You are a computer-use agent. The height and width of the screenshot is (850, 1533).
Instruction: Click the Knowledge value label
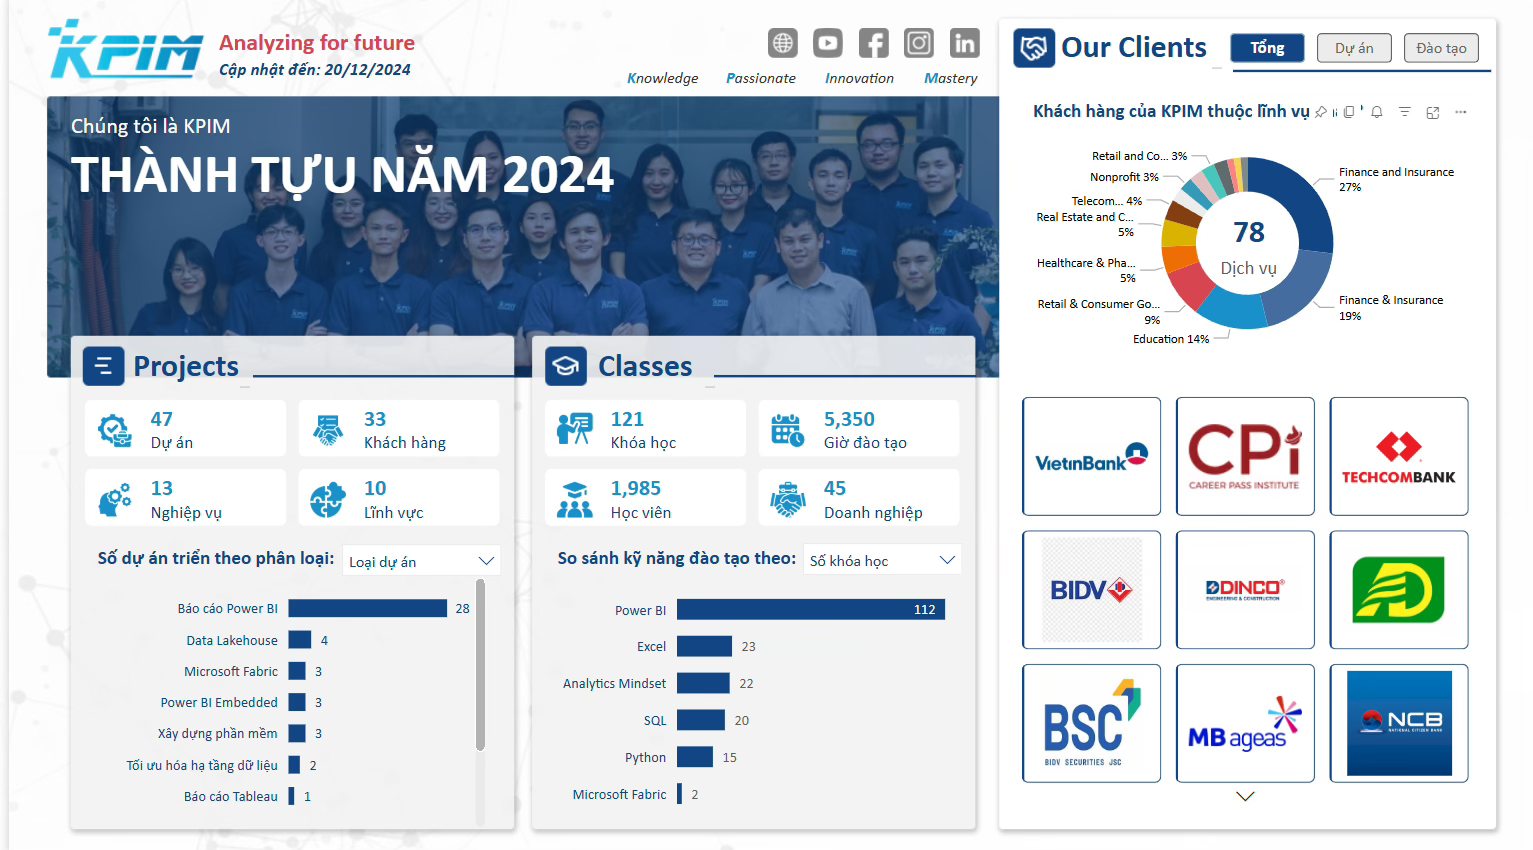click(x=663, y=78)
